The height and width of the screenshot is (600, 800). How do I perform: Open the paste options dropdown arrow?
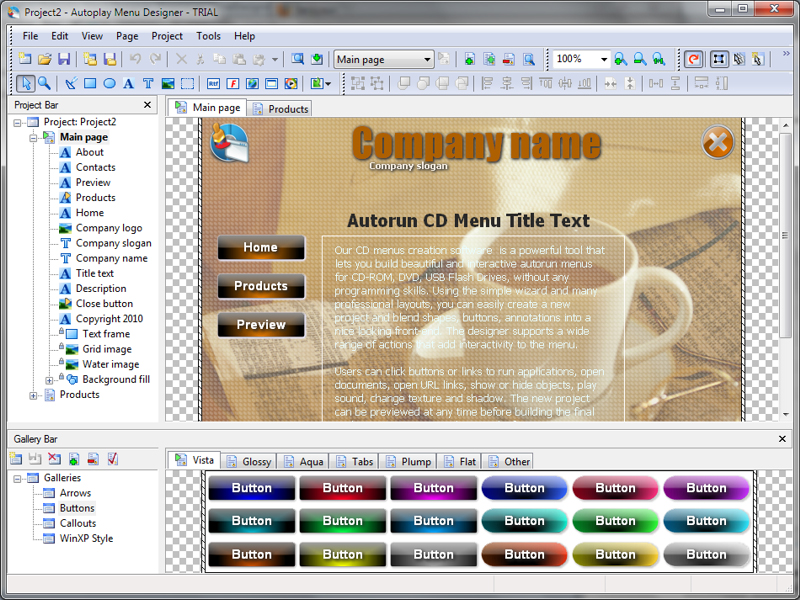pos(274,59)
